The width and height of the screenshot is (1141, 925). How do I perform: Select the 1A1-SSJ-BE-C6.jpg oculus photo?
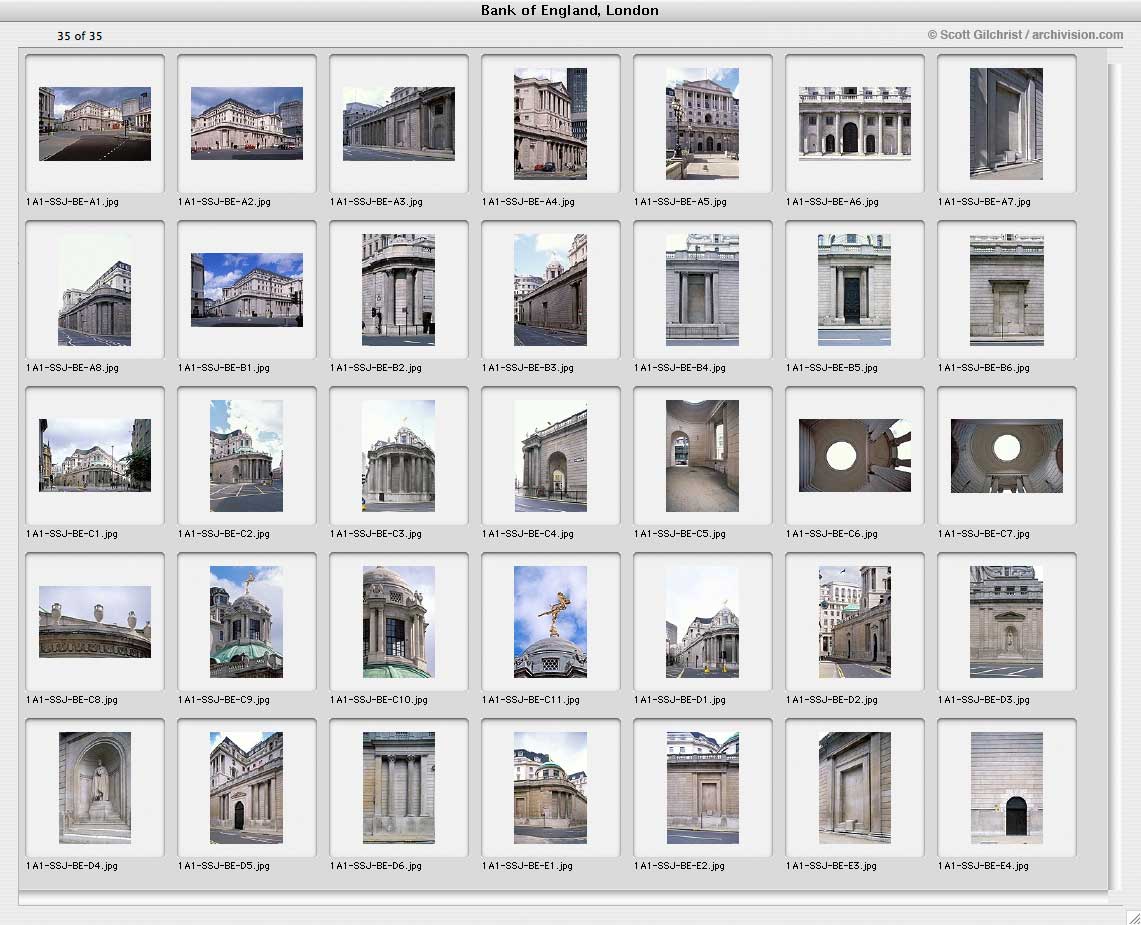pos(854,456)
